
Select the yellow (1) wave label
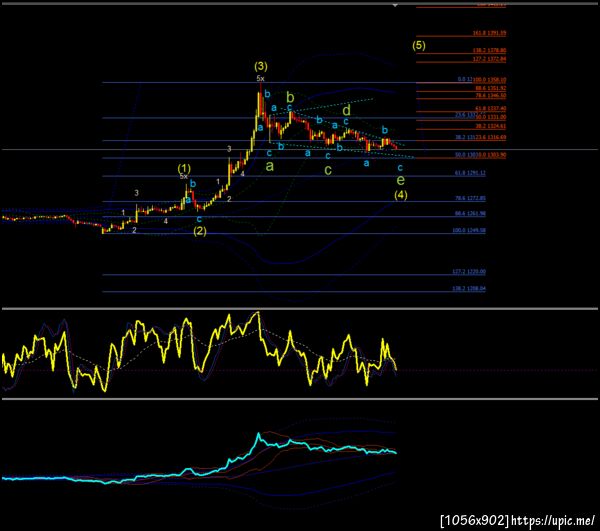tap(184, 168)
